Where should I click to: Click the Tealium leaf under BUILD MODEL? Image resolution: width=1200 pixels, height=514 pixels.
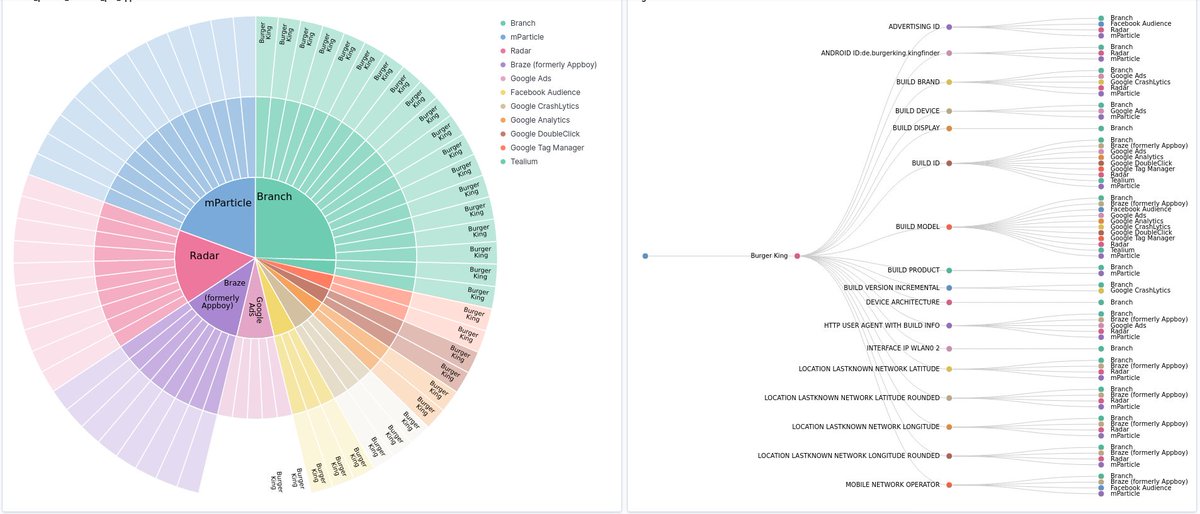(1101, 250)
